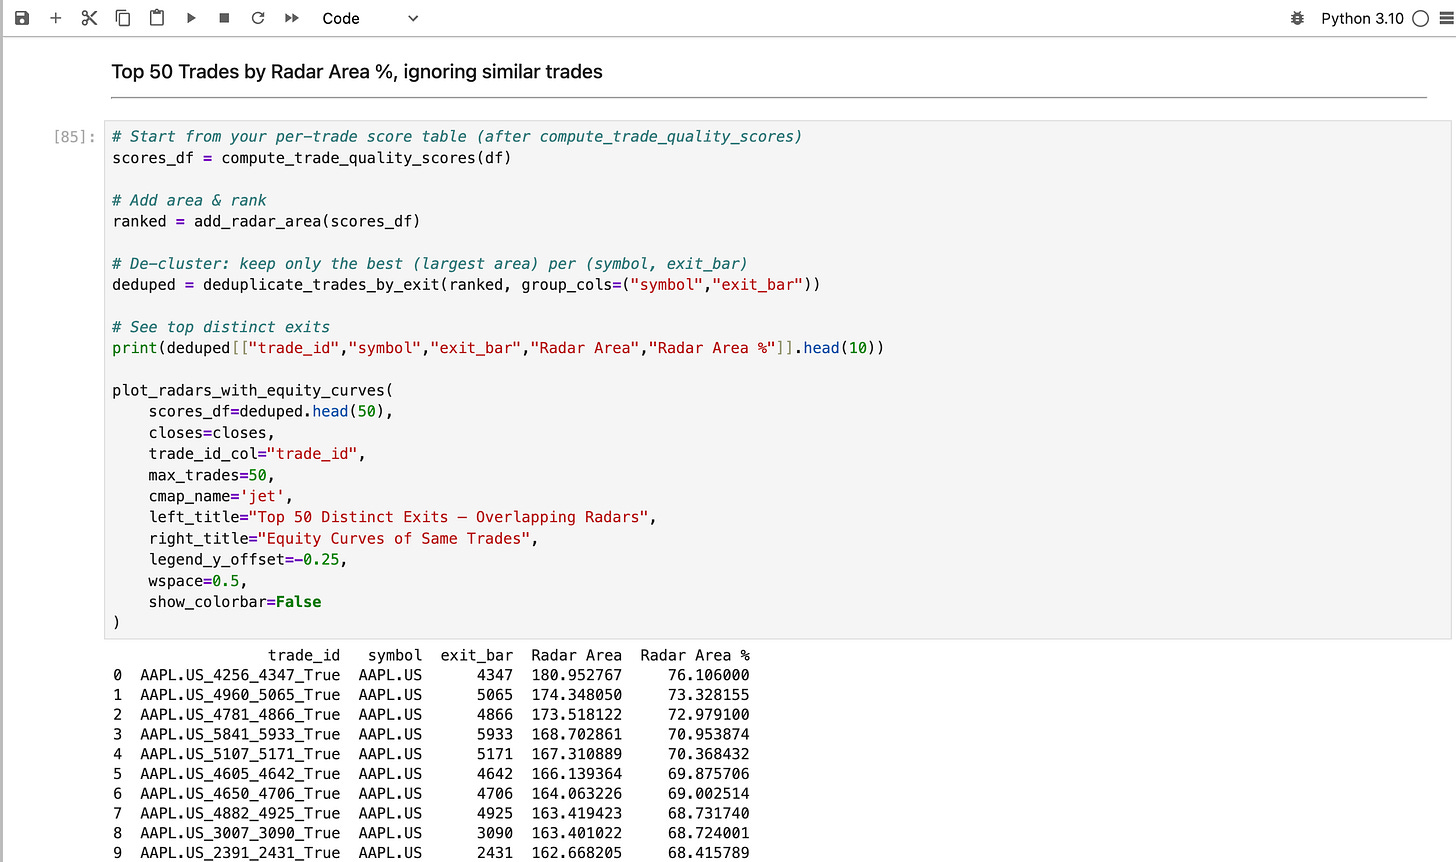This screenshot has height=862, width=1456.
Task: Click the Radar Area value 180.952767
Action: pyautogui.click(x=577, y=675)
